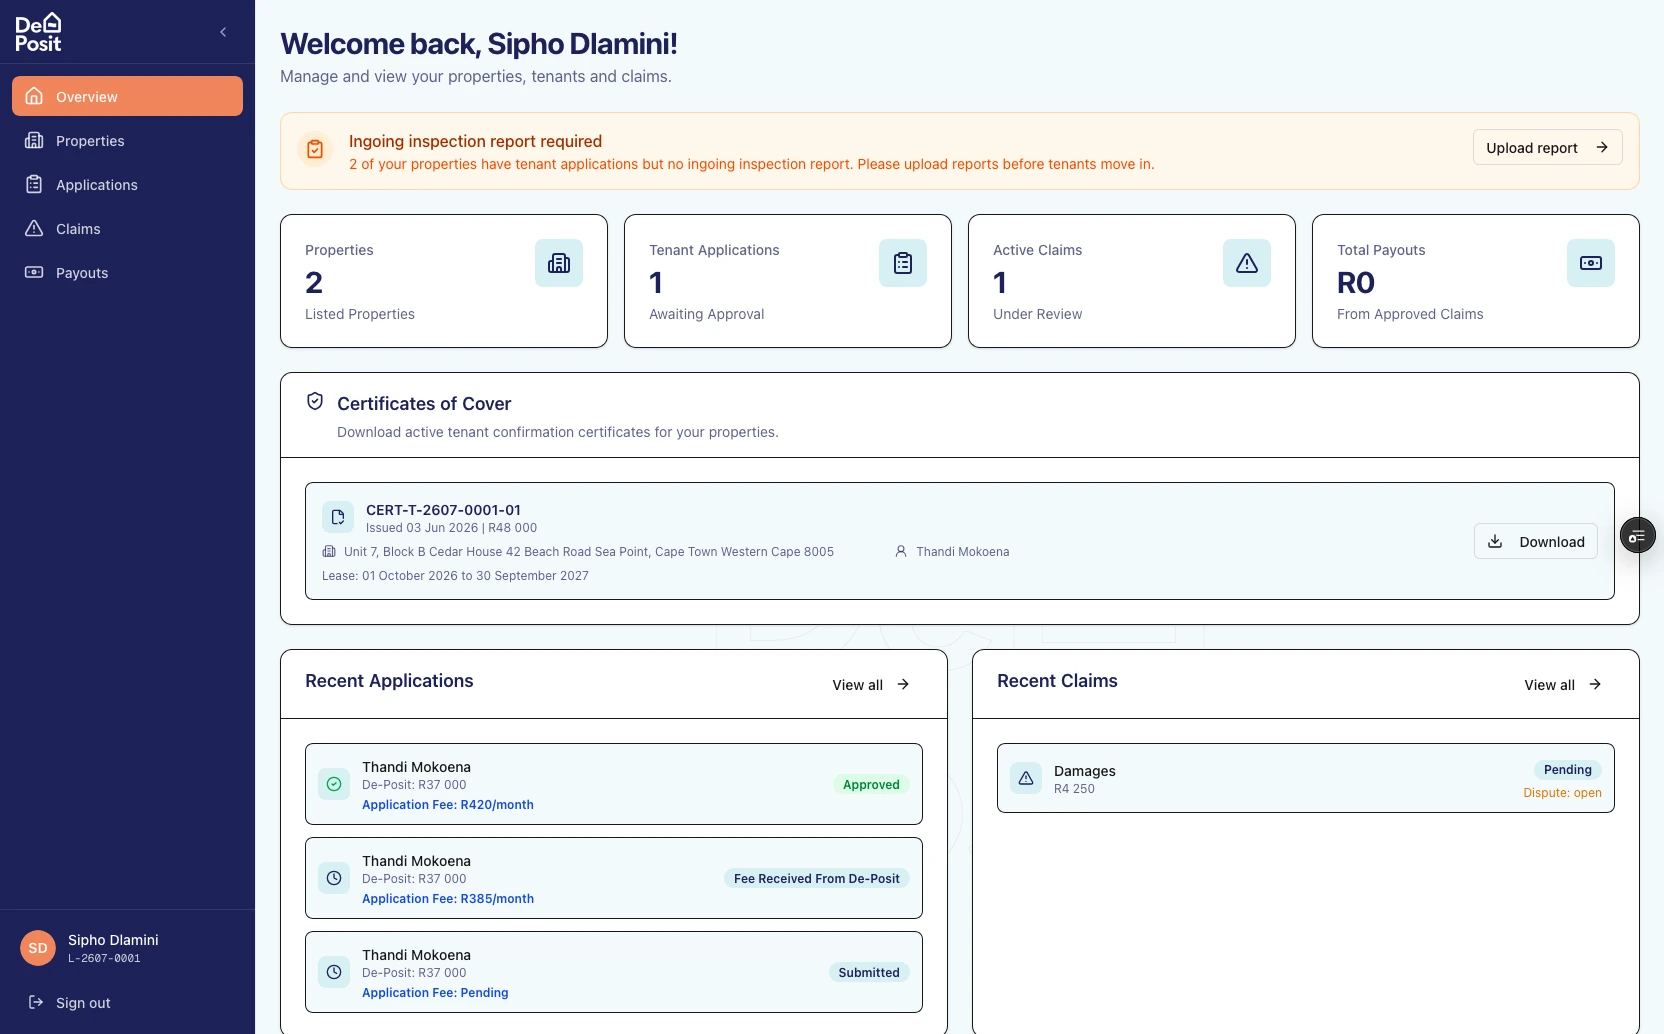The height and width of the screenshot is (1034, 1664).
Task: Open the Overview menu item
Action: click(127, 96)
